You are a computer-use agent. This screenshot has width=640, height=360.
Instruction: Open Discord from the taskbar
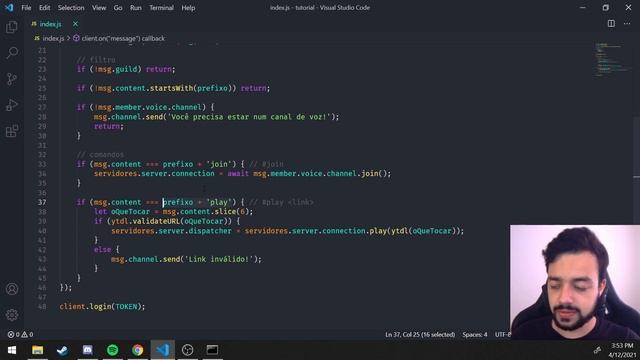coord(87,350)
